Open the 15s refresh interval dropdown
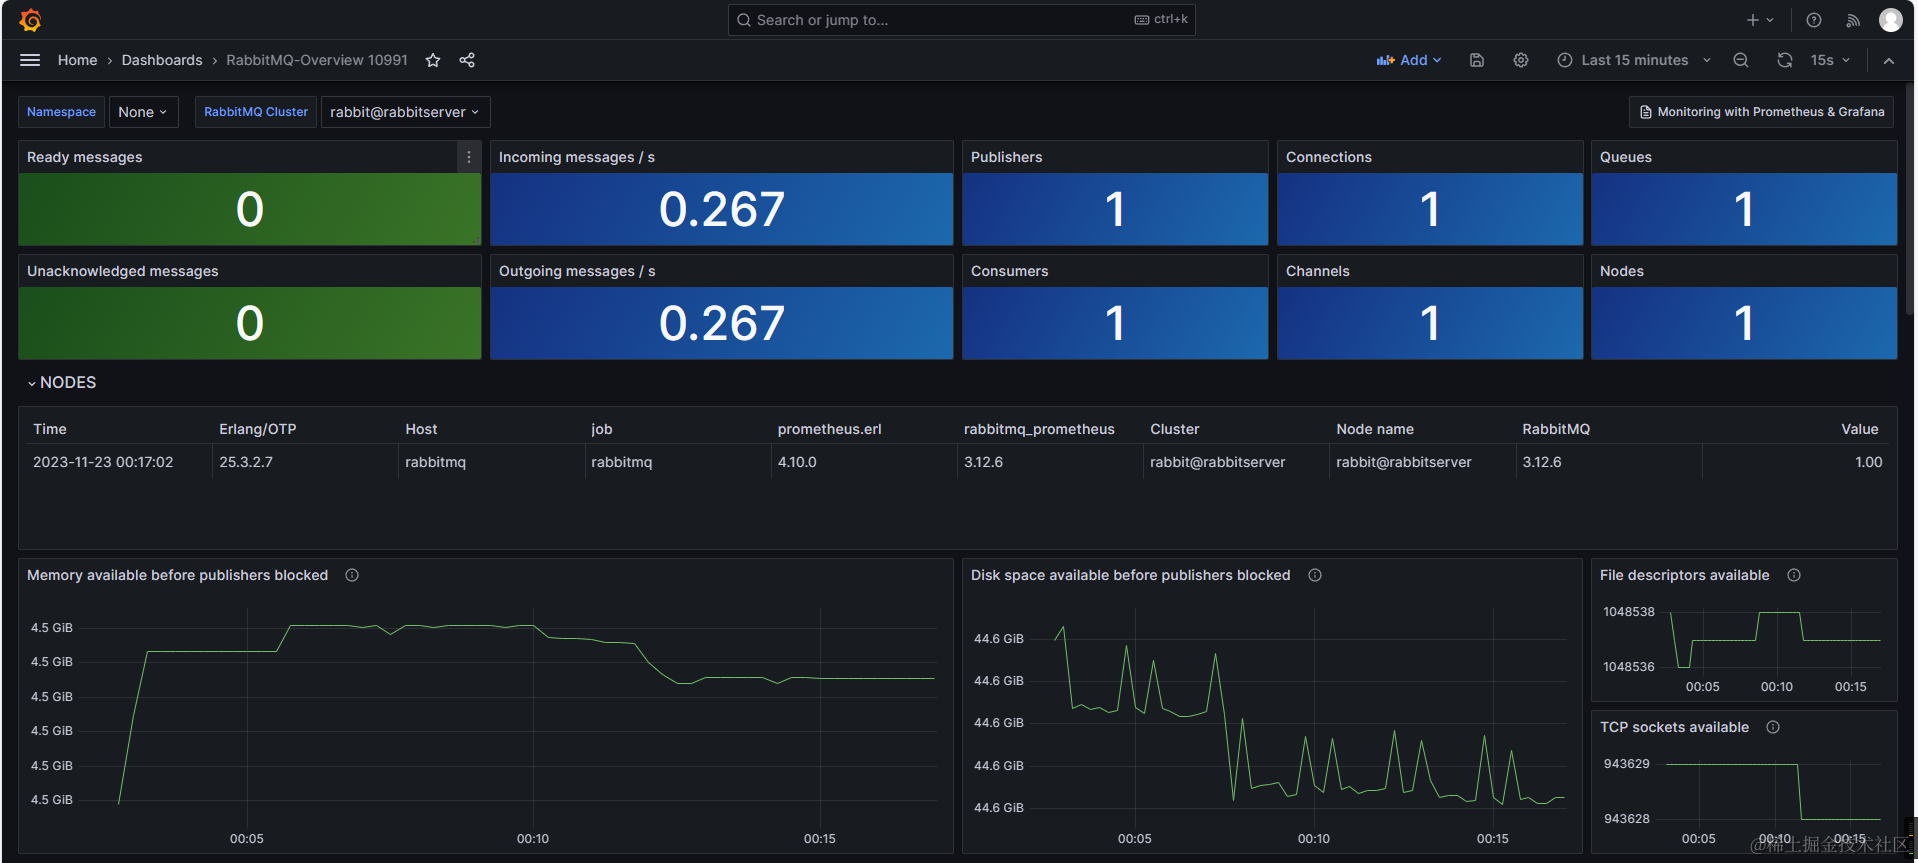1918x863 pixels. tap(1830, 60)
